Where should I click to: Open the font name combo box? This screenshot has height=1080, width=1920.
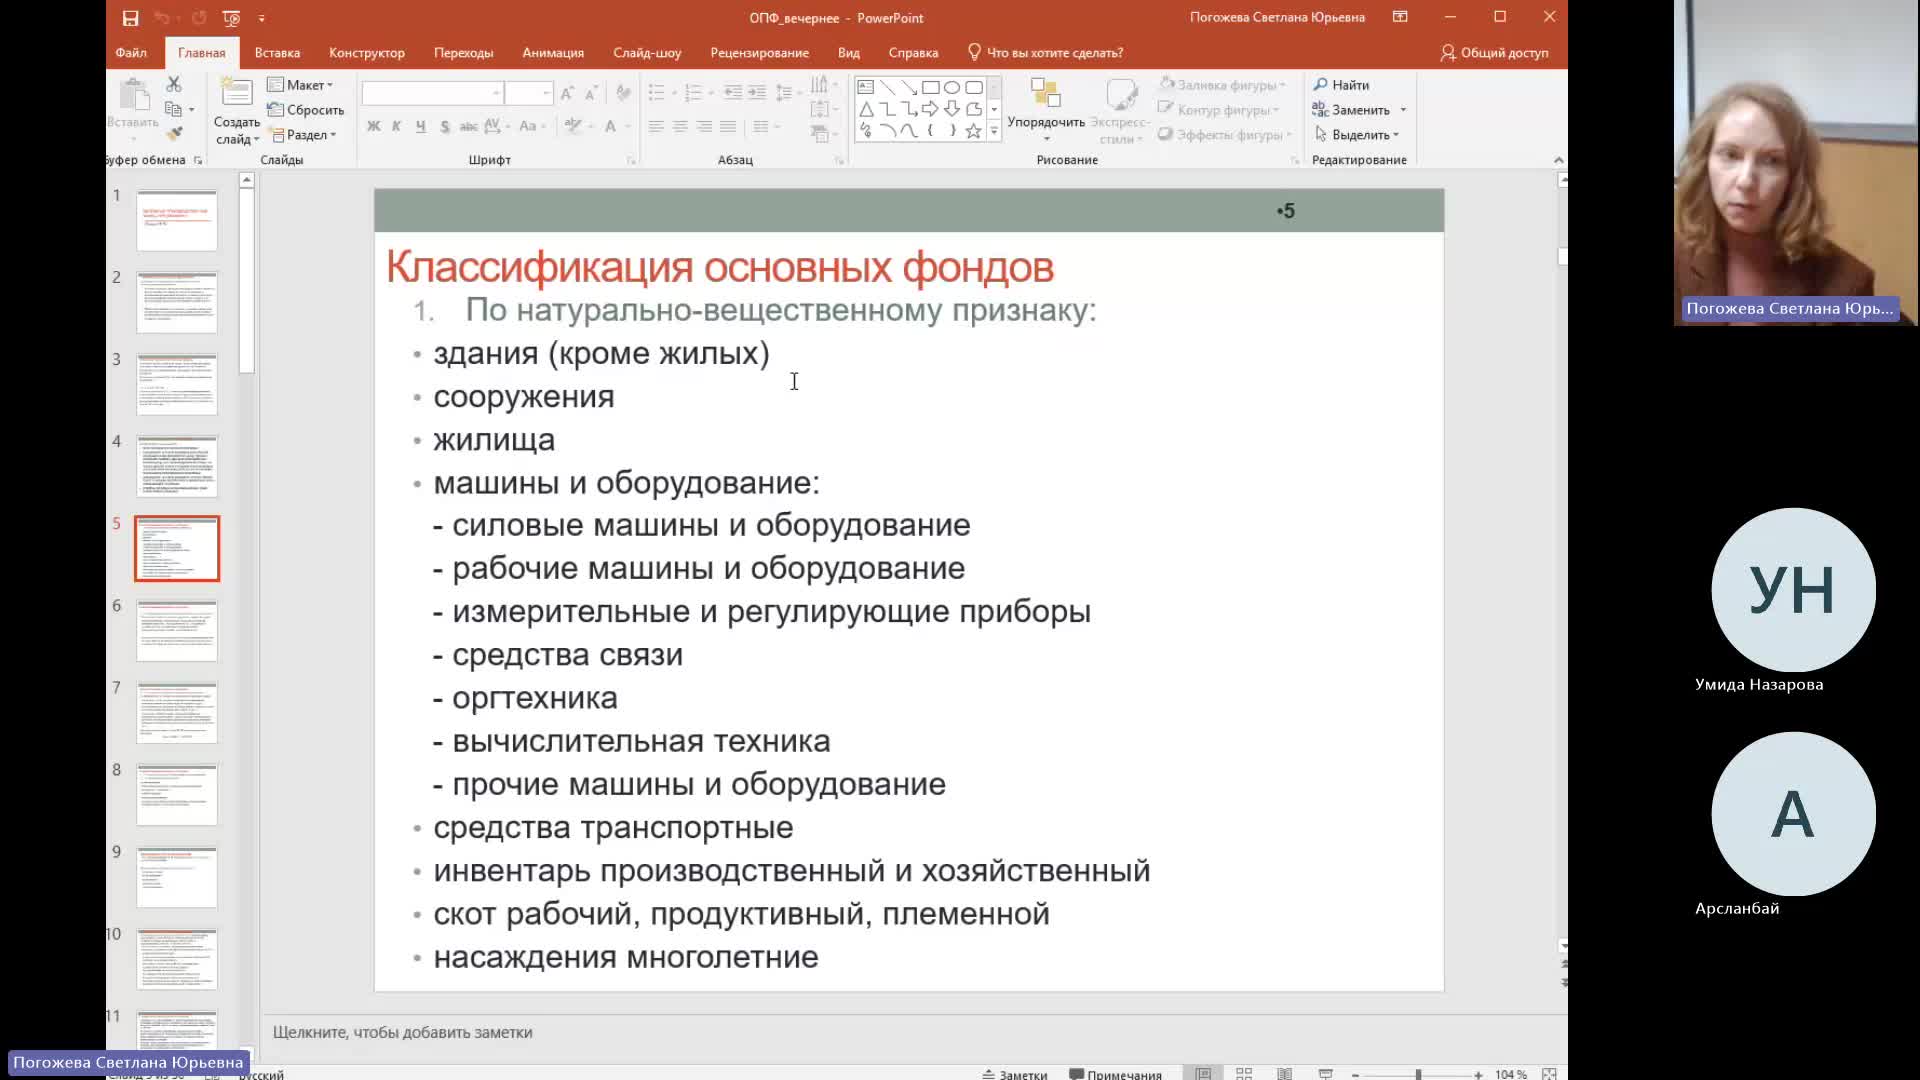tap(431, 93)
